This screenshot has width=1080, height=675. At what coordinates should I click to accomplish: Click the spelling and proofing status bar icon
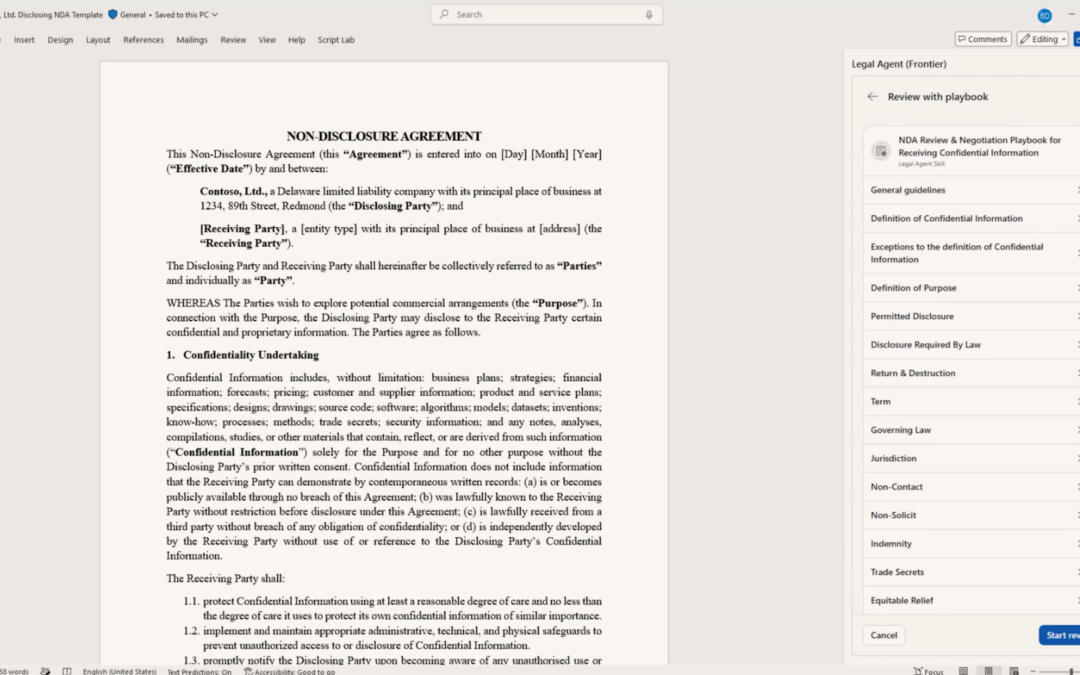tap(45, 671)
